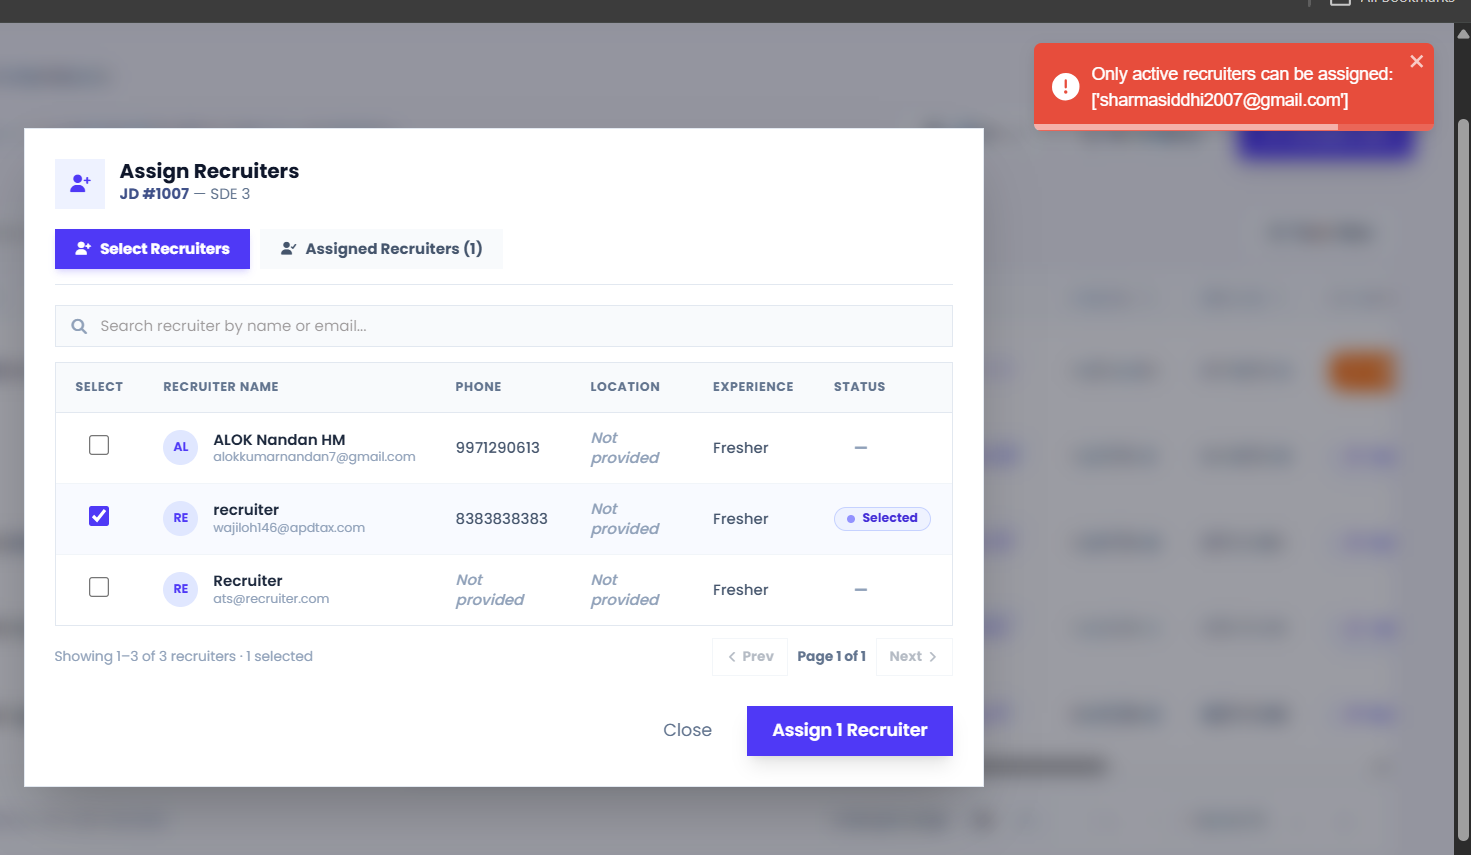Click the magnifier icon in recruiter search

click(79, 326)
